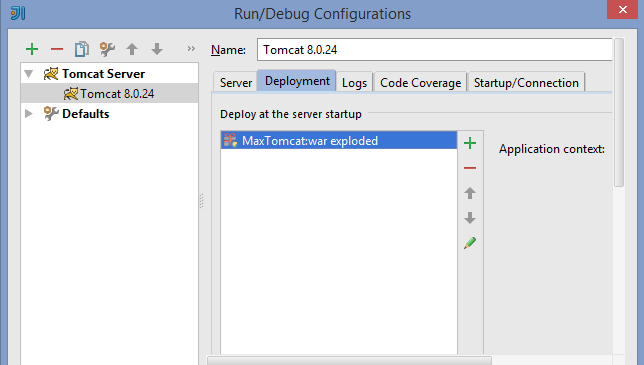Move the artifact down in the deploy list

click(x=470, y=218)
